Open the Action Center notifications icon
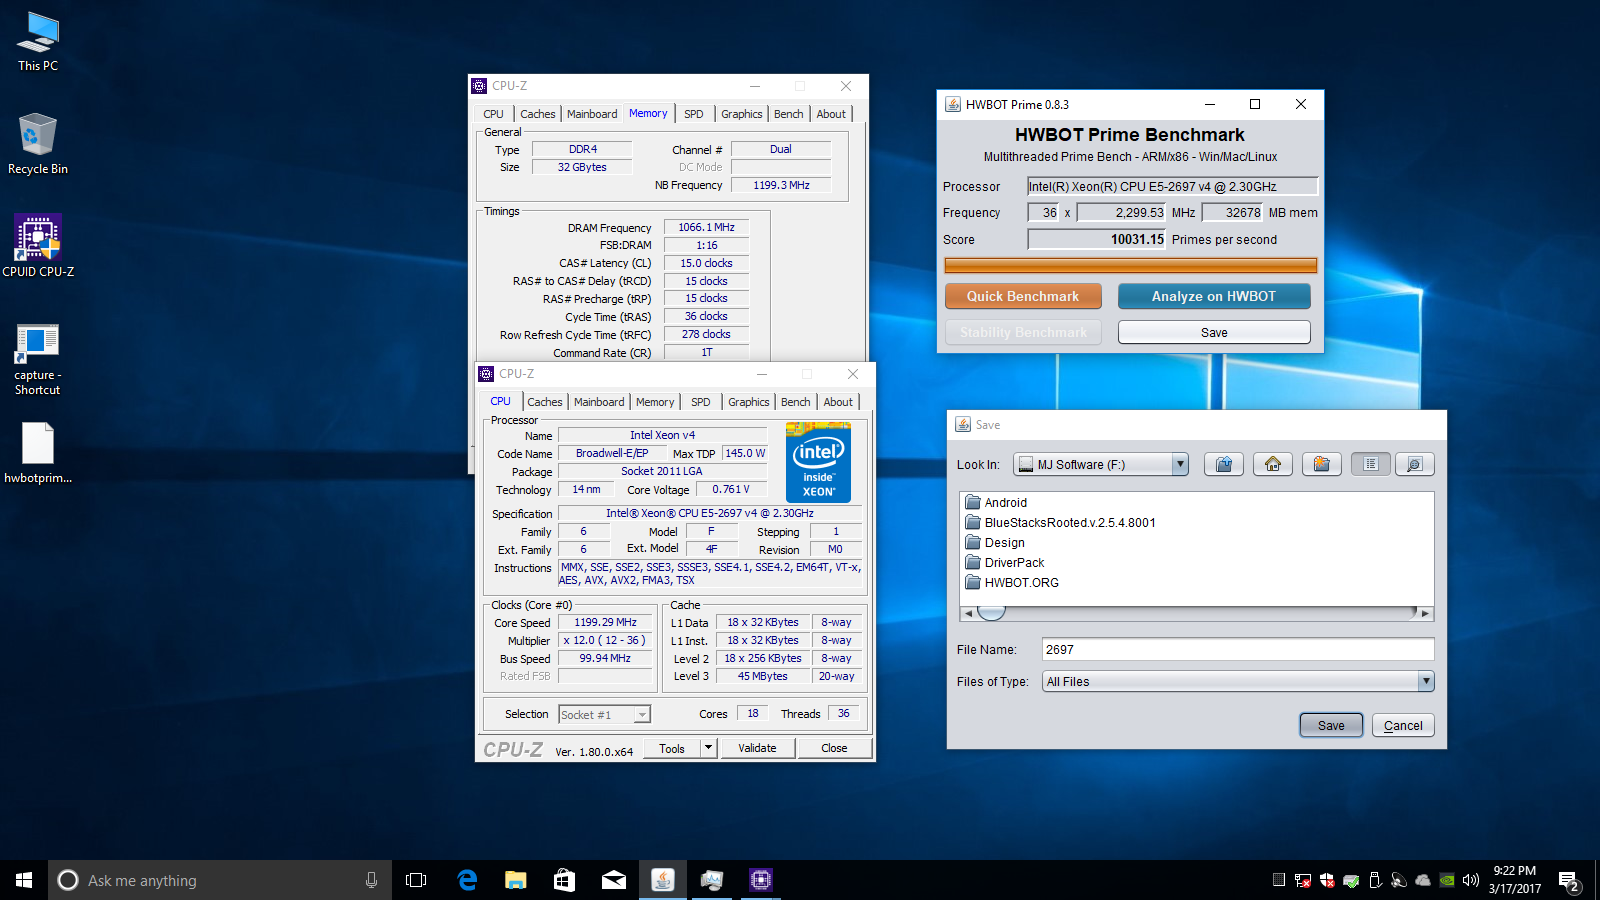The height and width of the screenshot is (900, 1600). click(x=1568, y=880)
